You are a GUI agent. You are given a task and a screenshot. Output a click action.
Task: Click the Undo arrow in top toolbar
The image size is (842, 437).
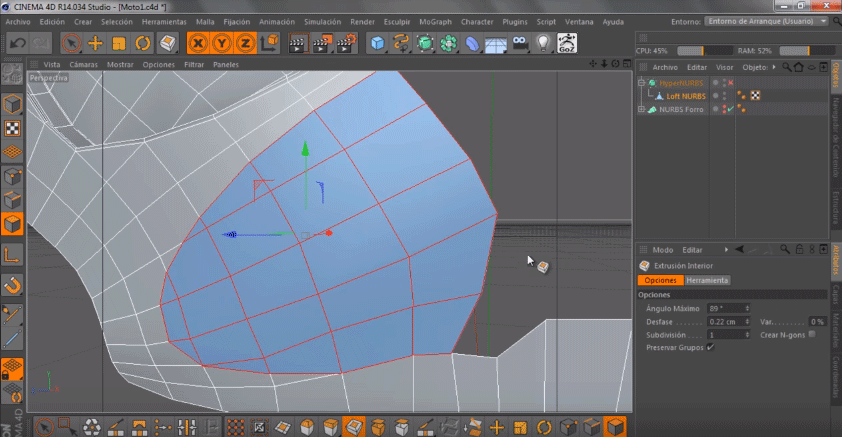pos(17,42)
